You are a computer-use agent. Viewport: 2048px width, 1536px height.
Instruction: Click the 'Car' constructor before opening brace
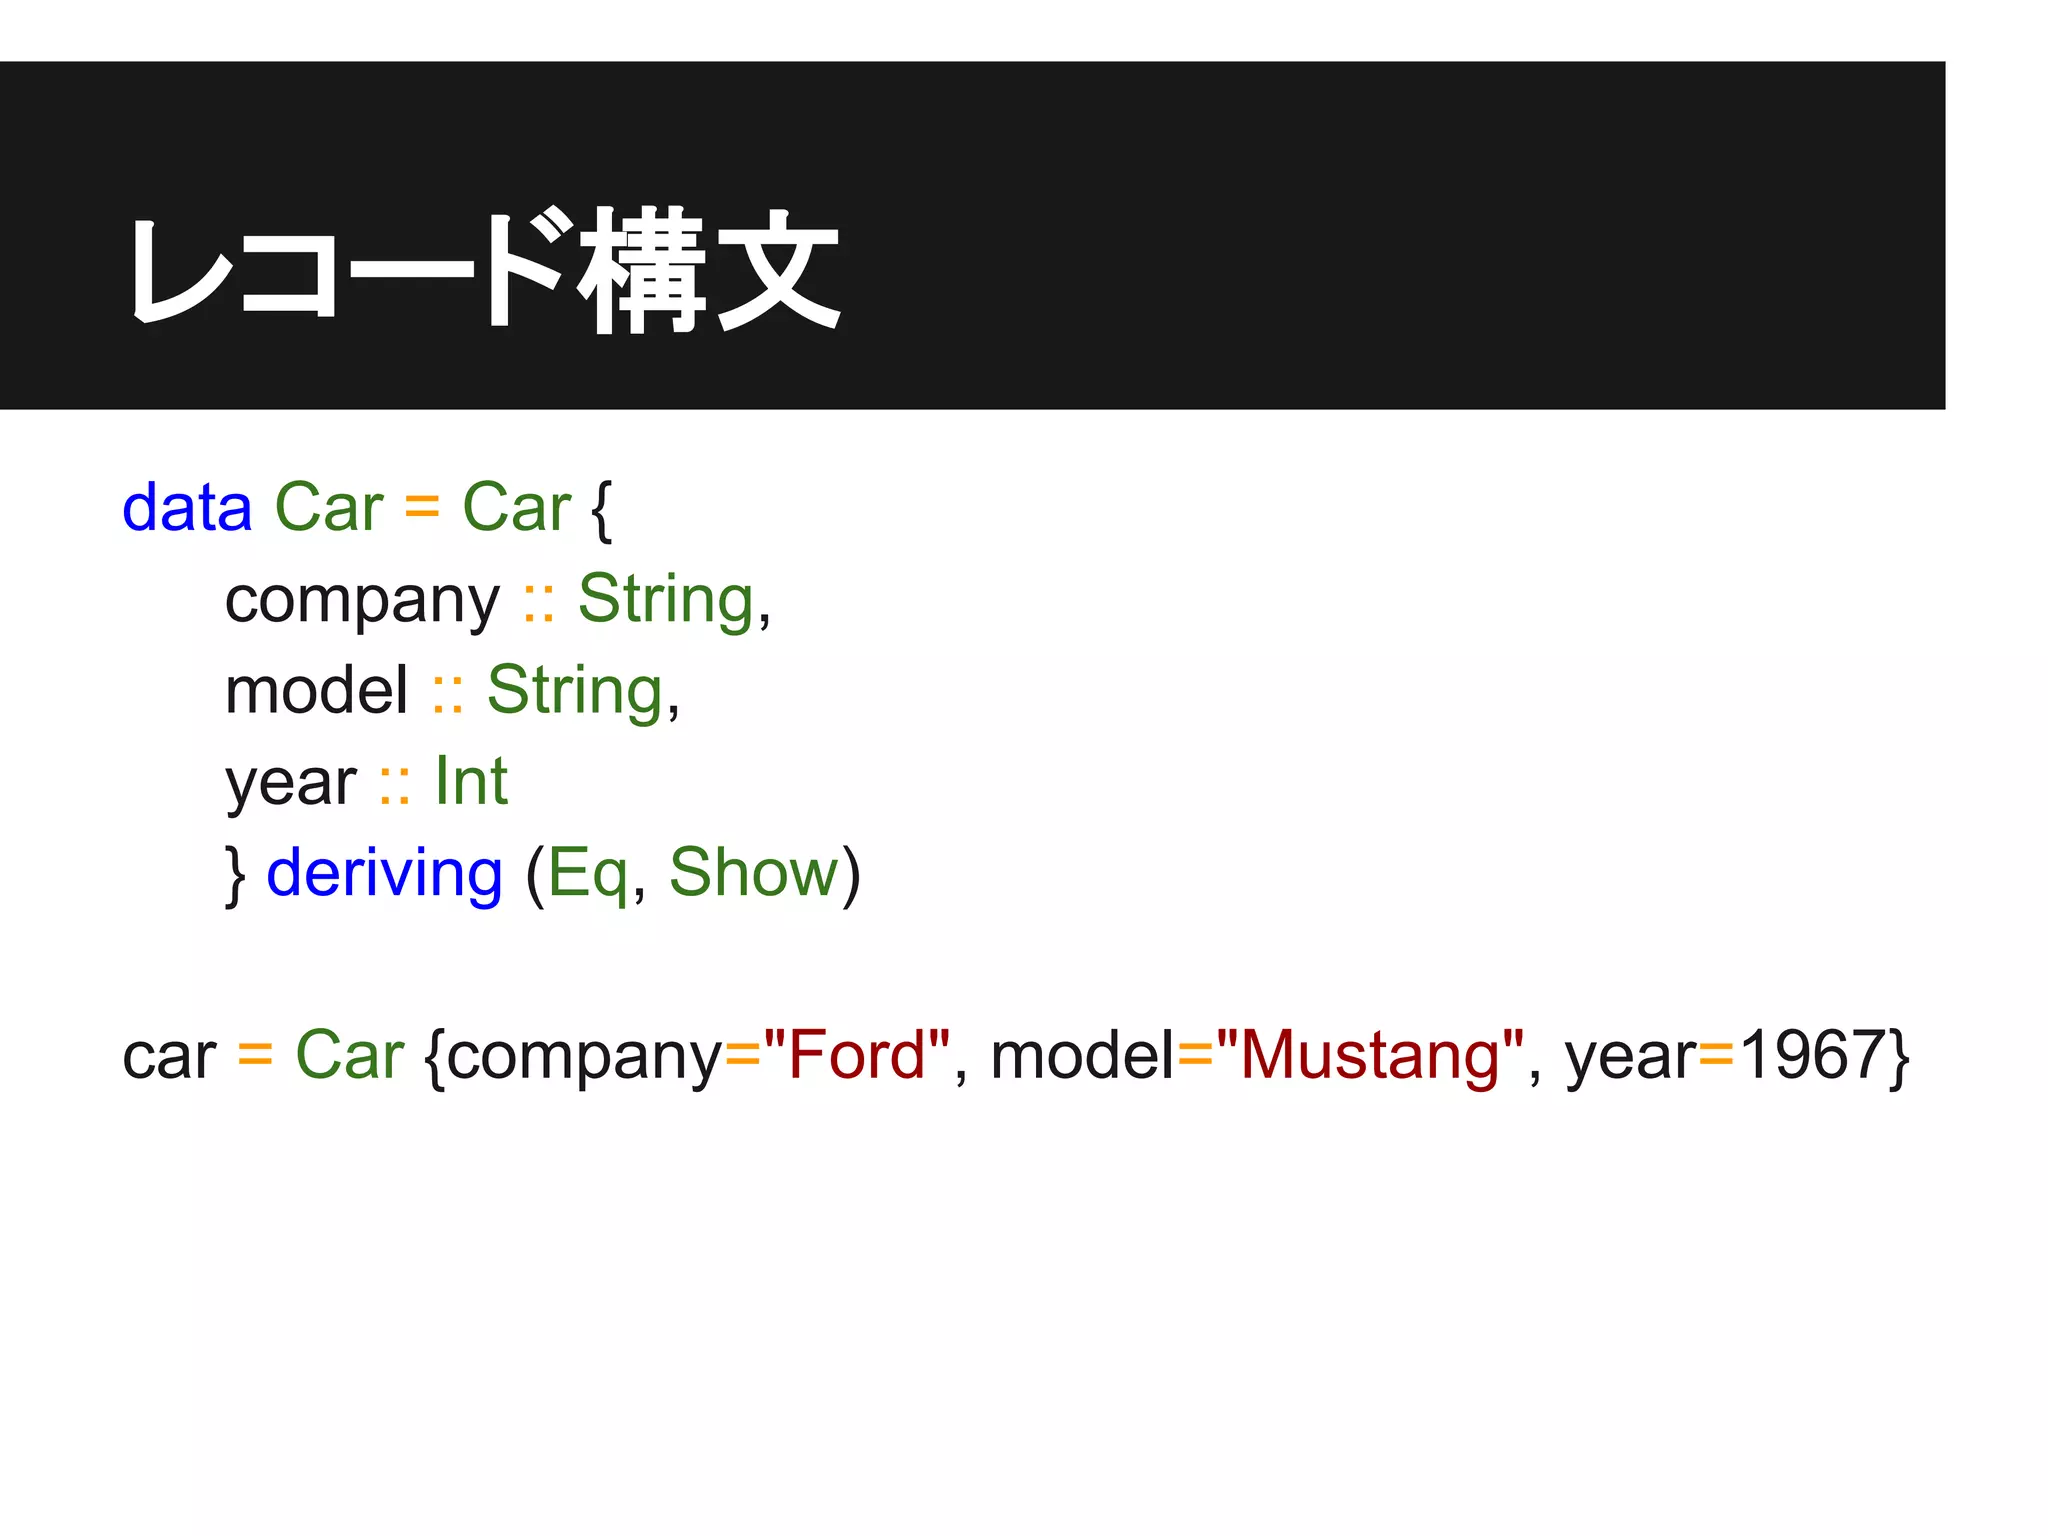pyautogui.click(x=516, y=507)
